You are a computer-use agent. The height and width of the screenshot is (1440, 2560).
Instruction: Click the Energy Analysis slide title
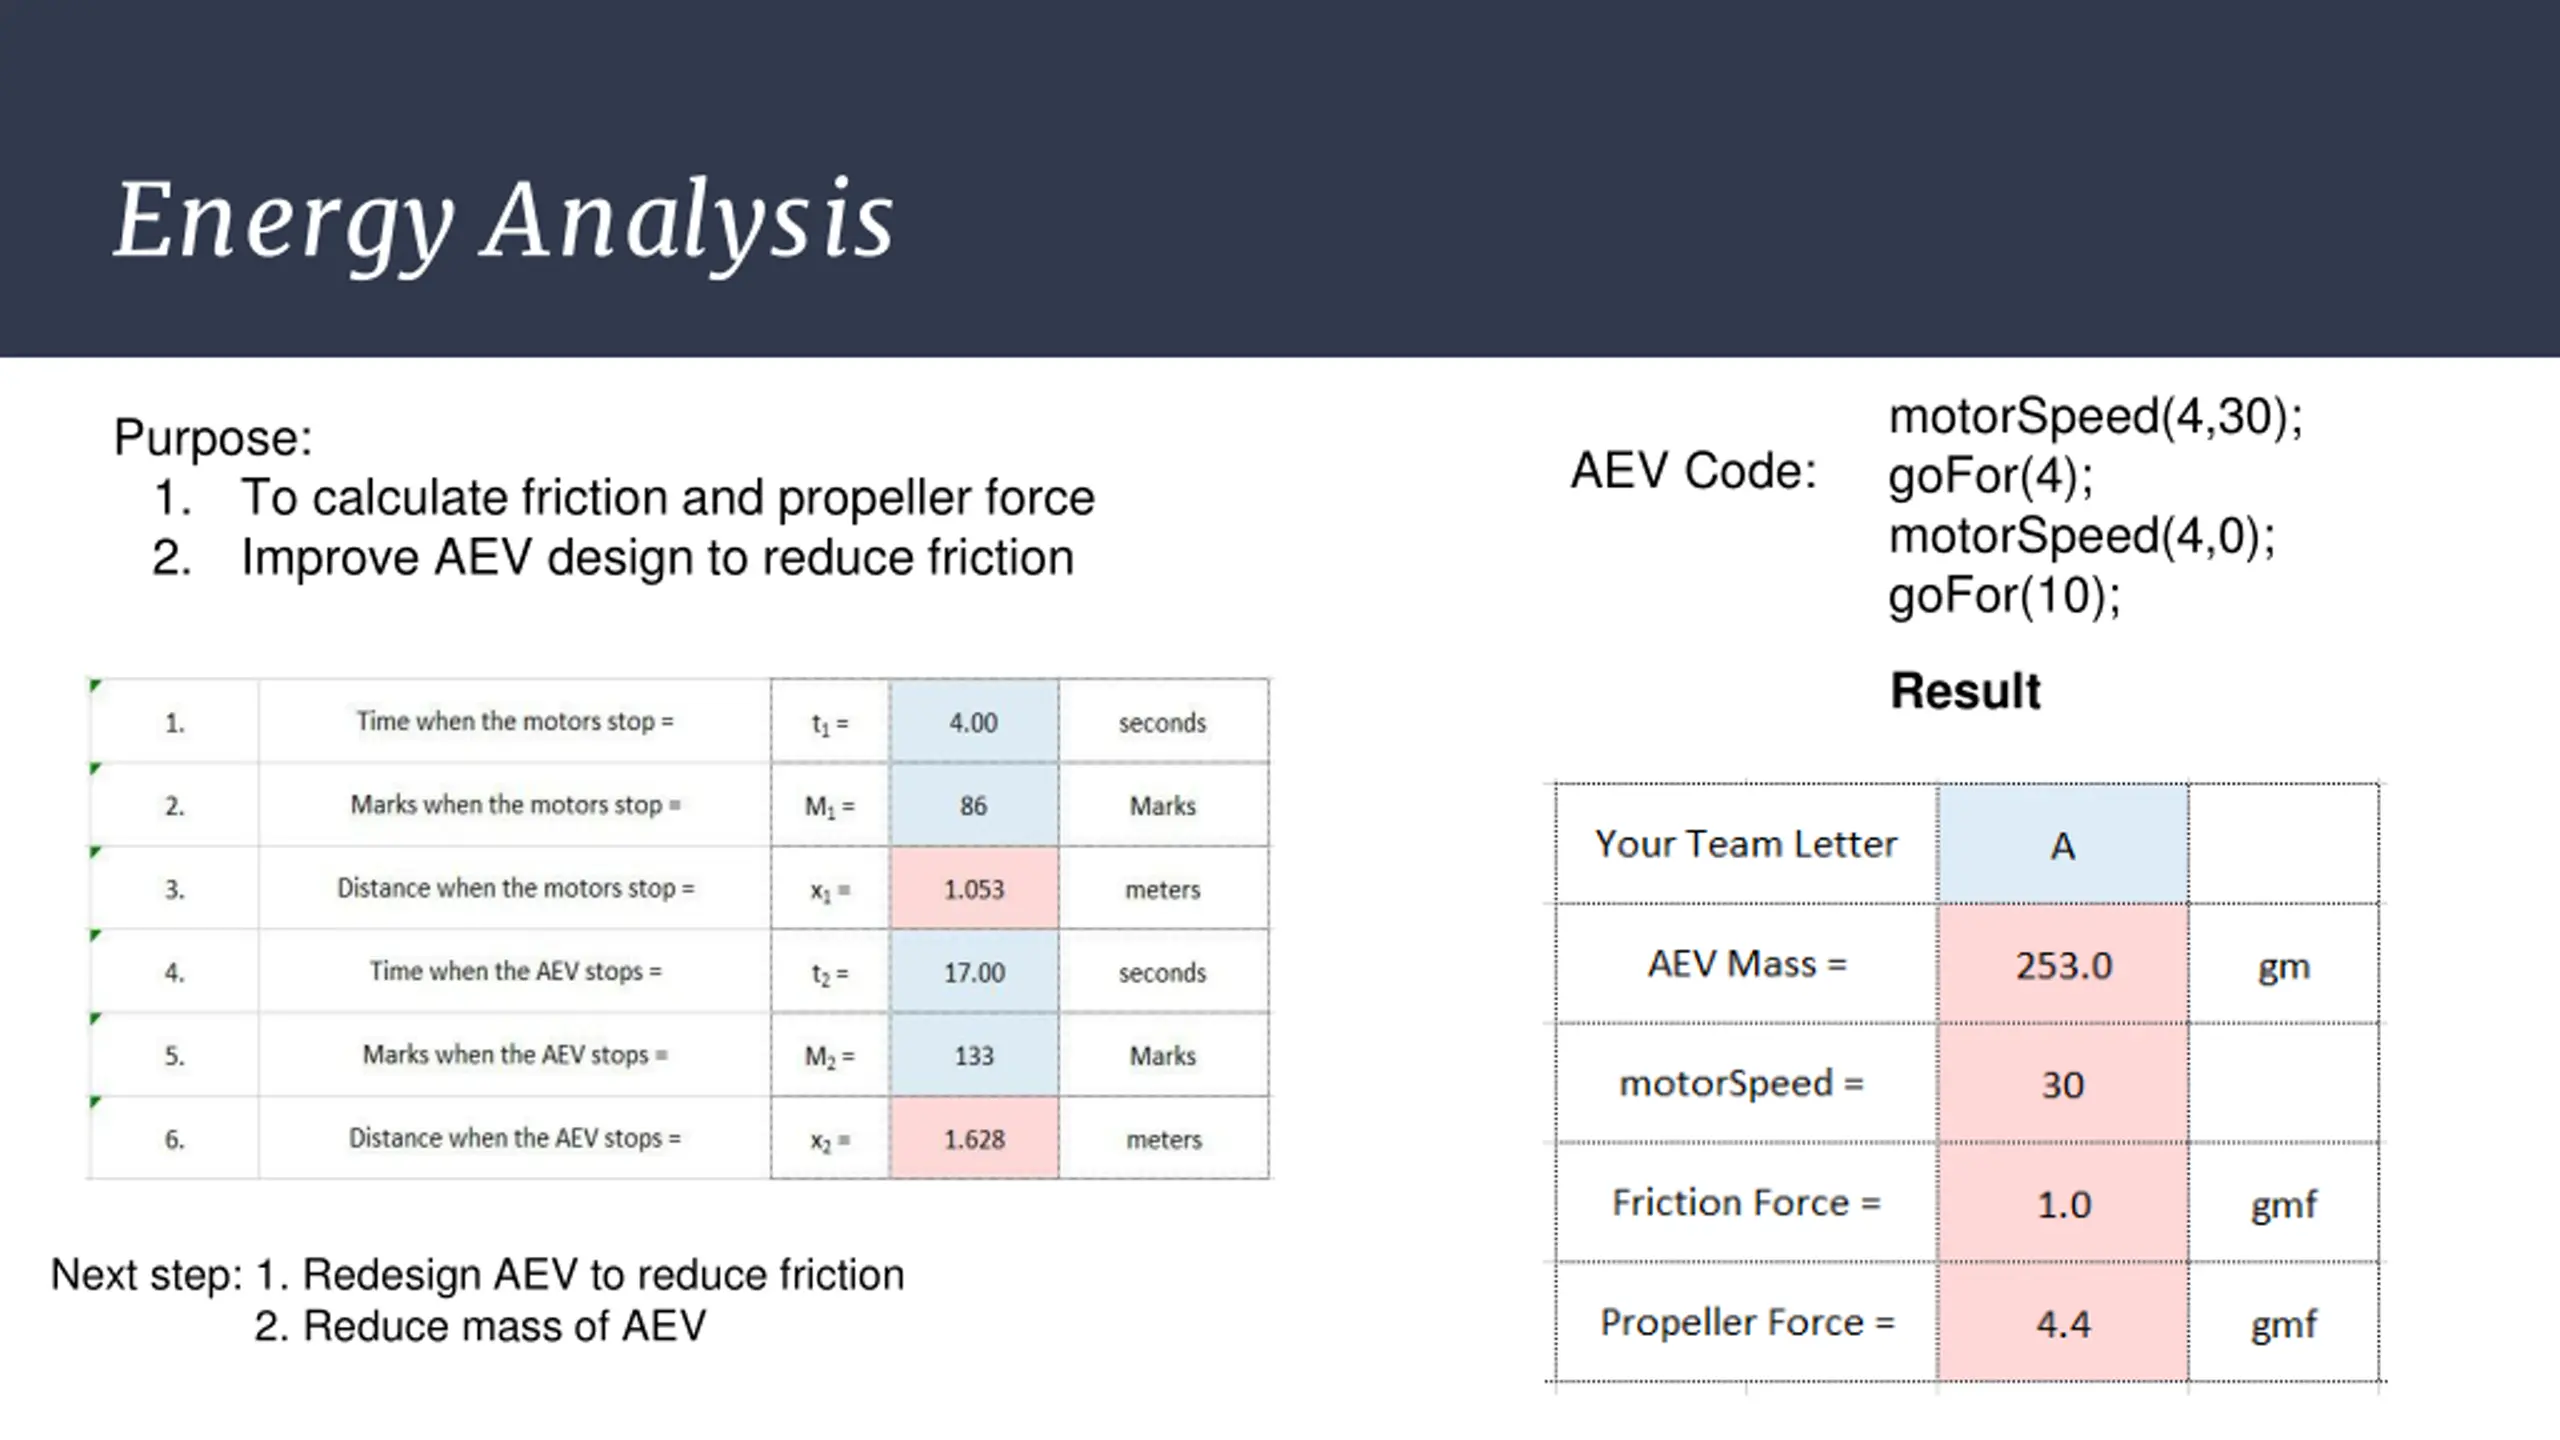[x=504, y=222]
